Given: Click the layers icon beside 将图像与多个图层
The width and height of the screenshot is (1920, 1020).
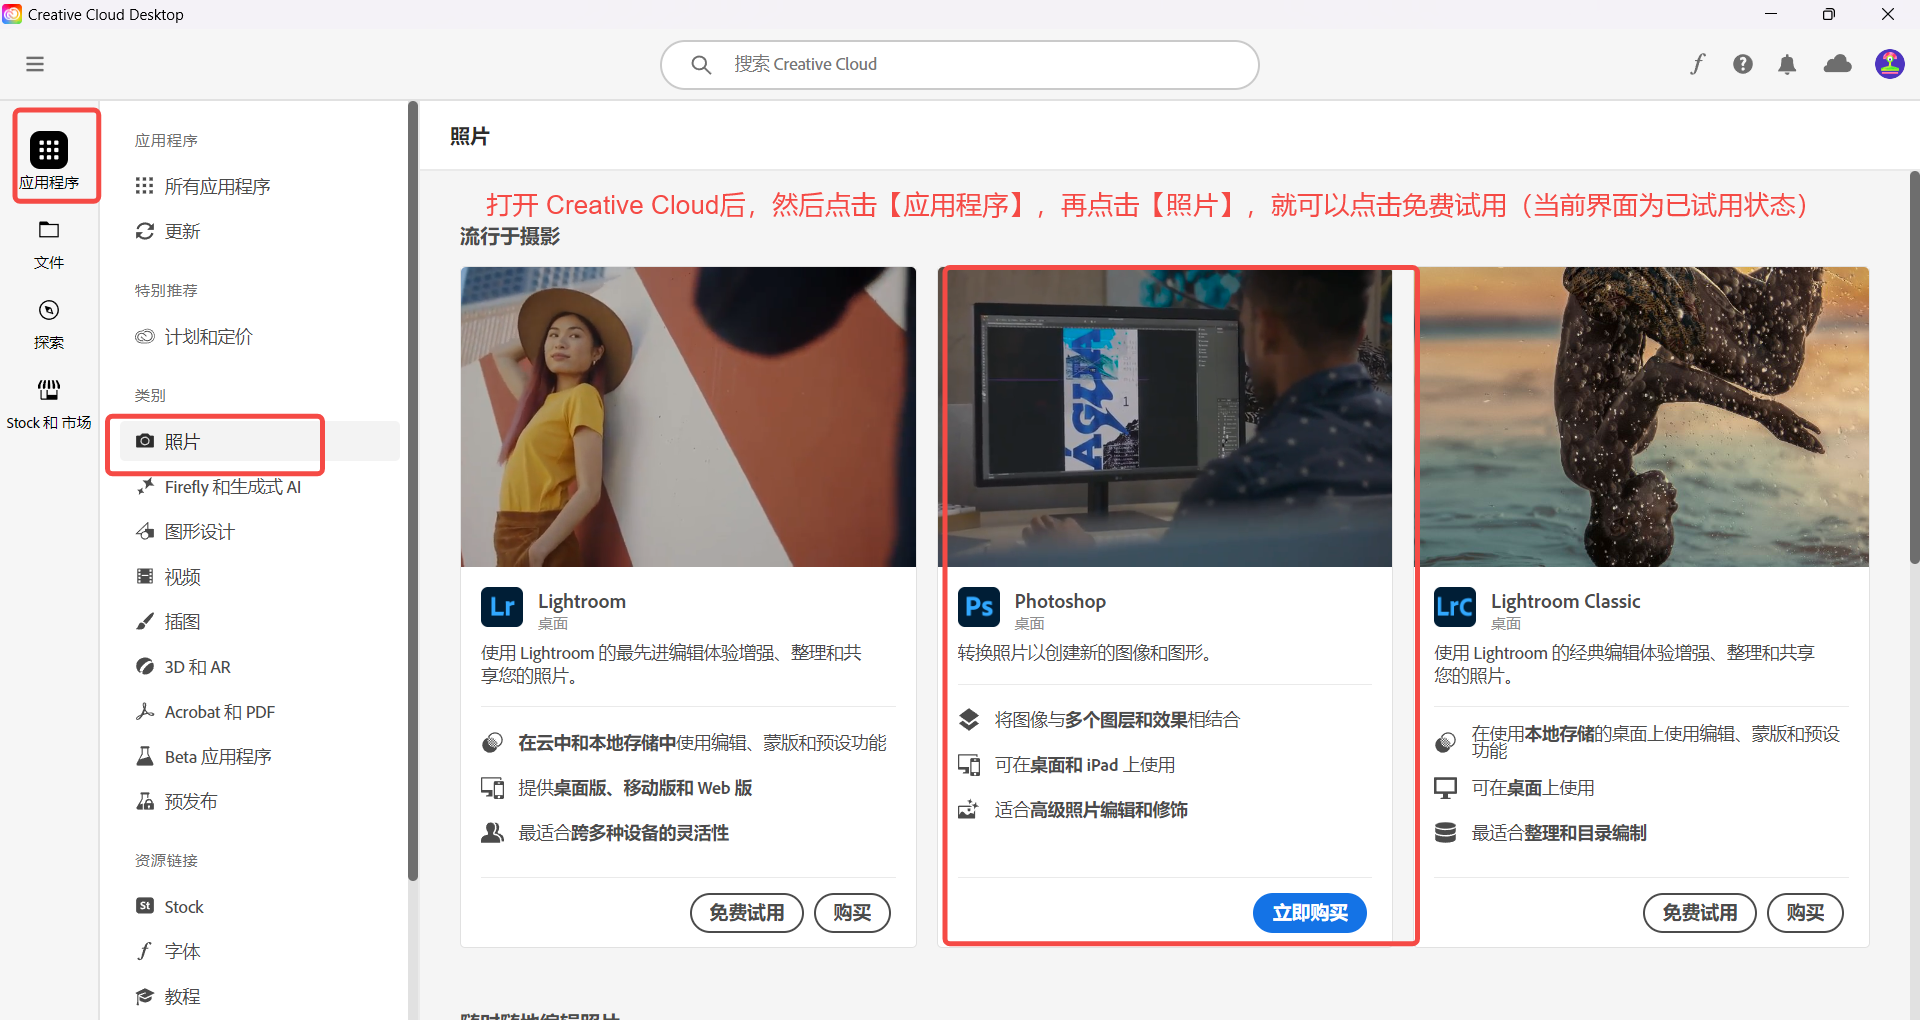Looking at the screenshot, I should 968,720.
